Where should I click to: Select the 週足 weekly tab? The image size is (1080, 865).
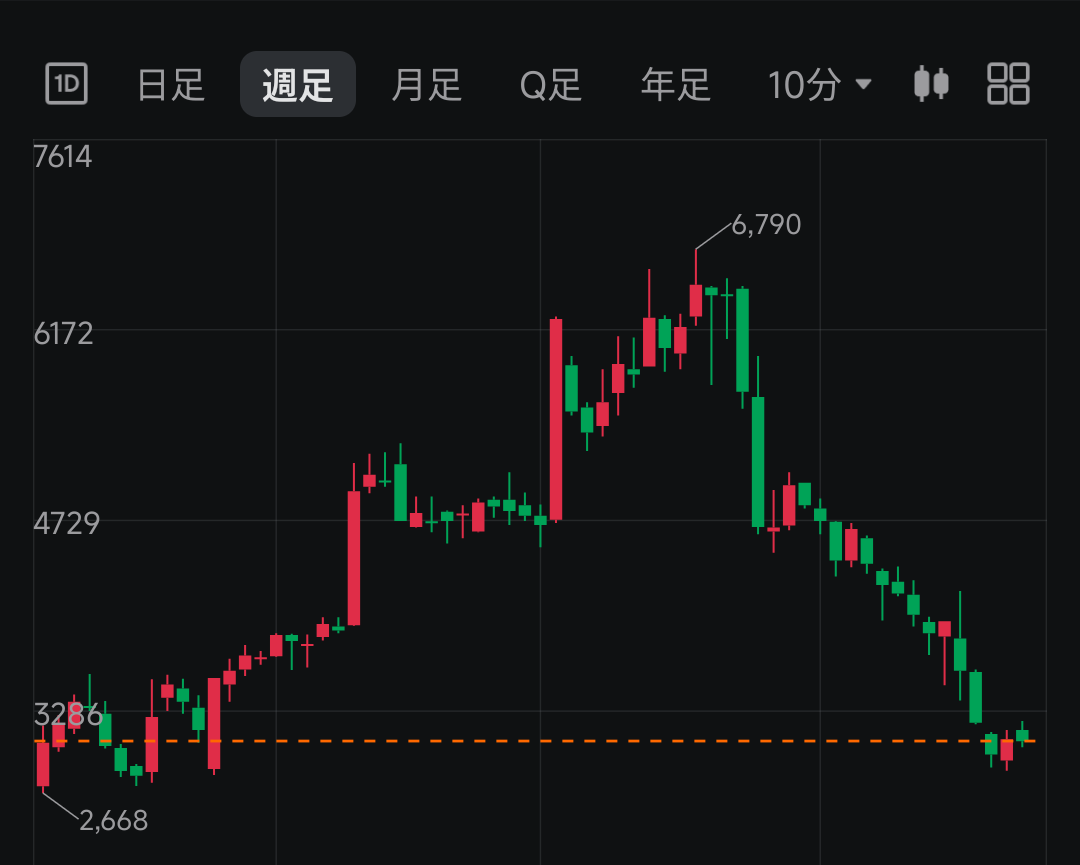pyautogui.click(x=298, y=84)
